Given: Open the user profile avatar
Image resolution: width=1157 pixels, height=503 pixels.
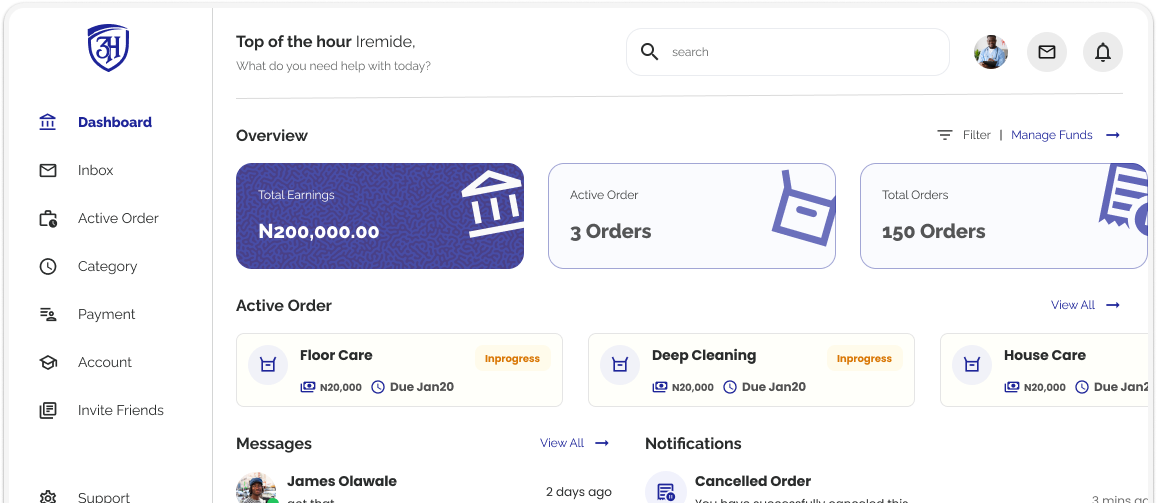Looking at the screenshot, I should pyautogui.click(x=991, y=52).
